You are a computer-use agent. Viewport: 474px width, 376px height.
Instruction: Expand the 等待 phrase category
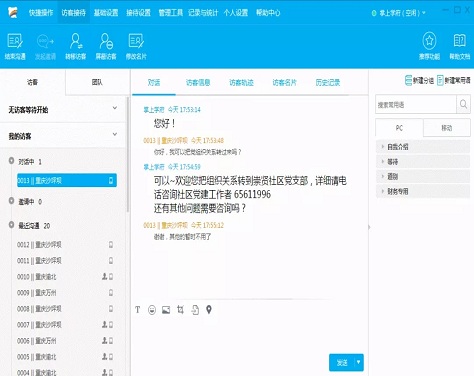[x=423, y=162]
